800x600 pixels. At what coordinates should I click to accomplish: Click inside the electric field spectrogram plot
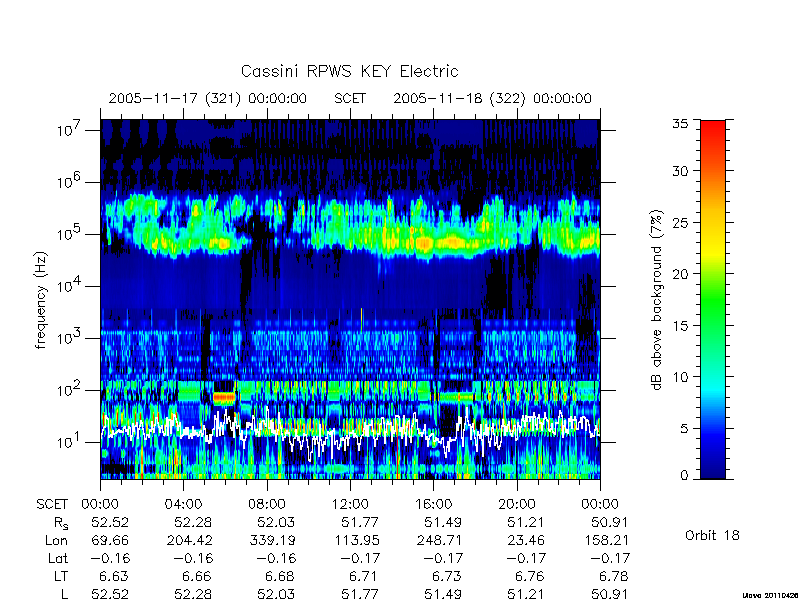[x=350, y=299]
